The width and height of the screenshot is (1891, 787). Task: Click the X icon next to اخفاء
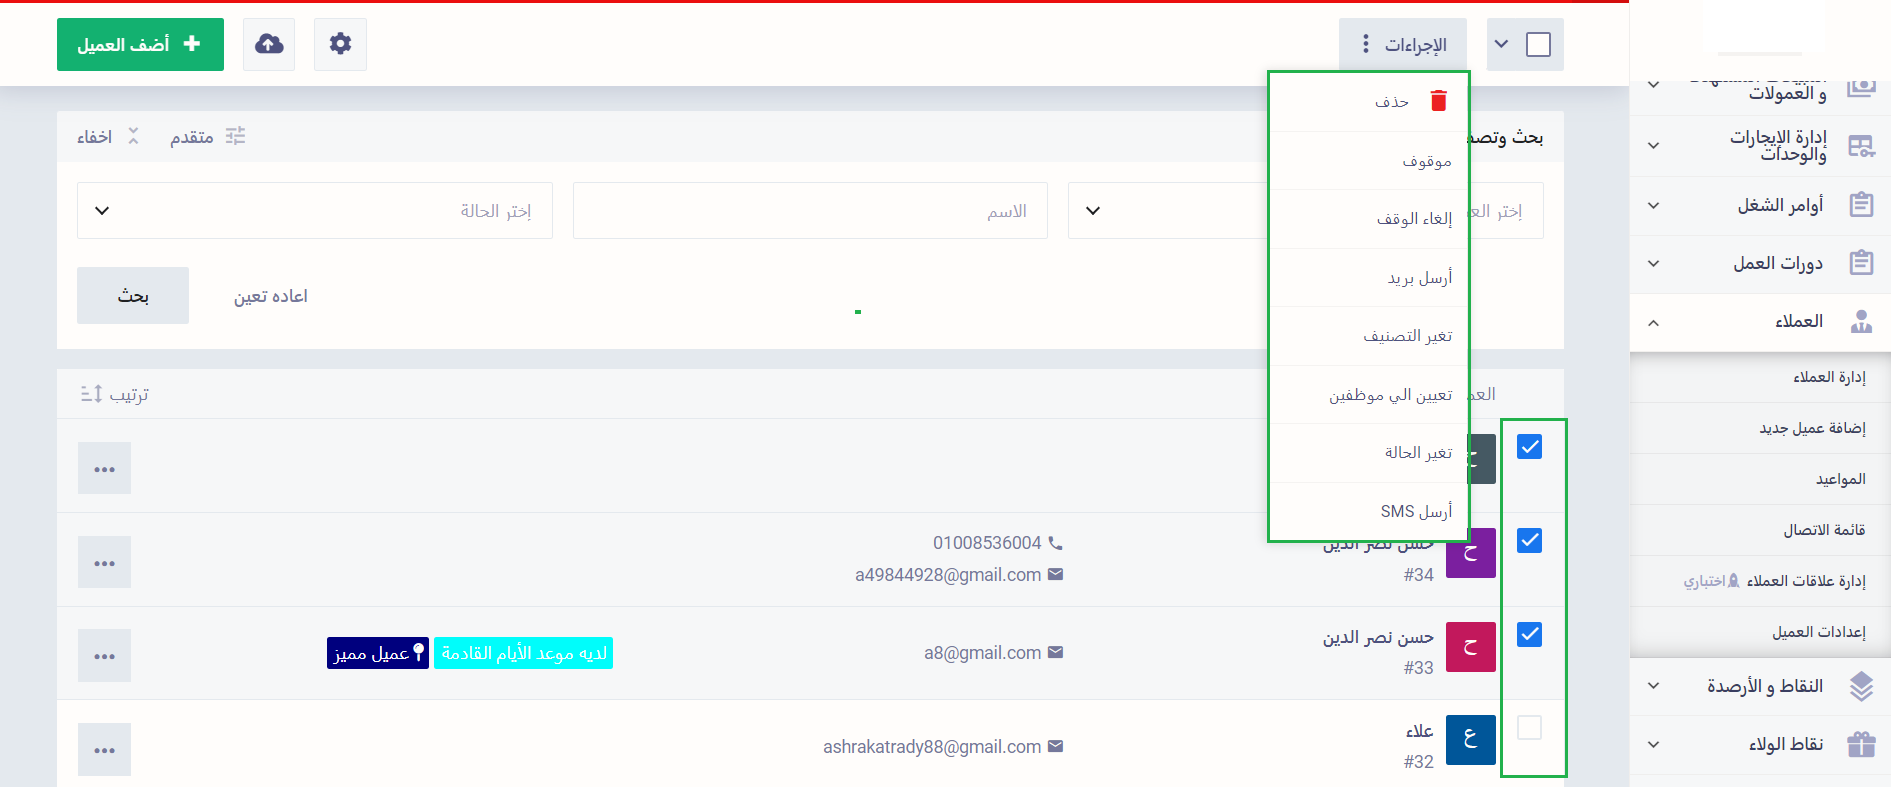pos(133,136)
